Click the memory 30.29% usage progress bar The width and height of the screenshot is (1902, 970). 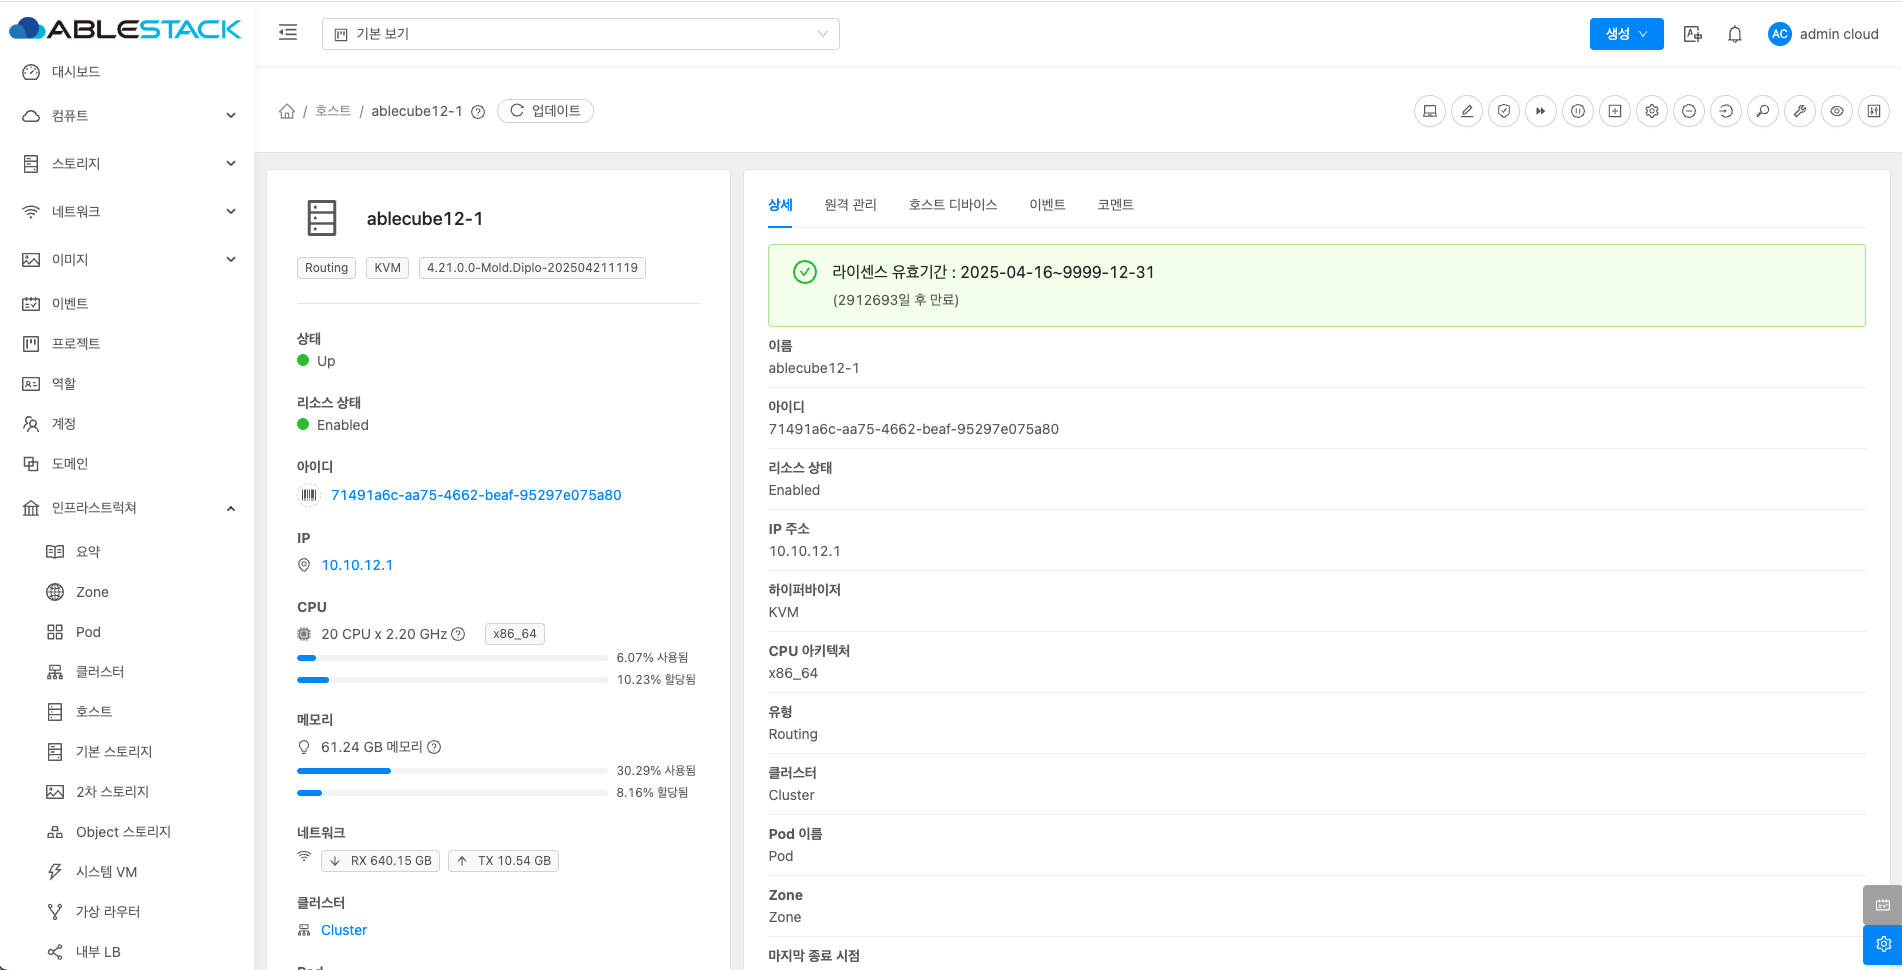click(x=452, y=771)
